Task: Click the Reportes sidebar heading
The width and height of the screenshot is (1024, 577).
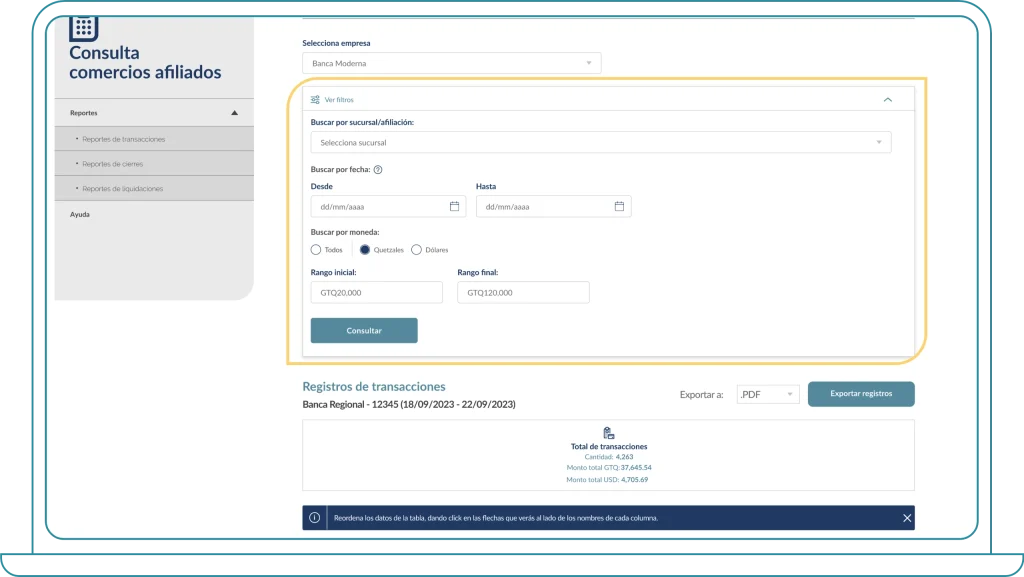Action: point(84,113)
